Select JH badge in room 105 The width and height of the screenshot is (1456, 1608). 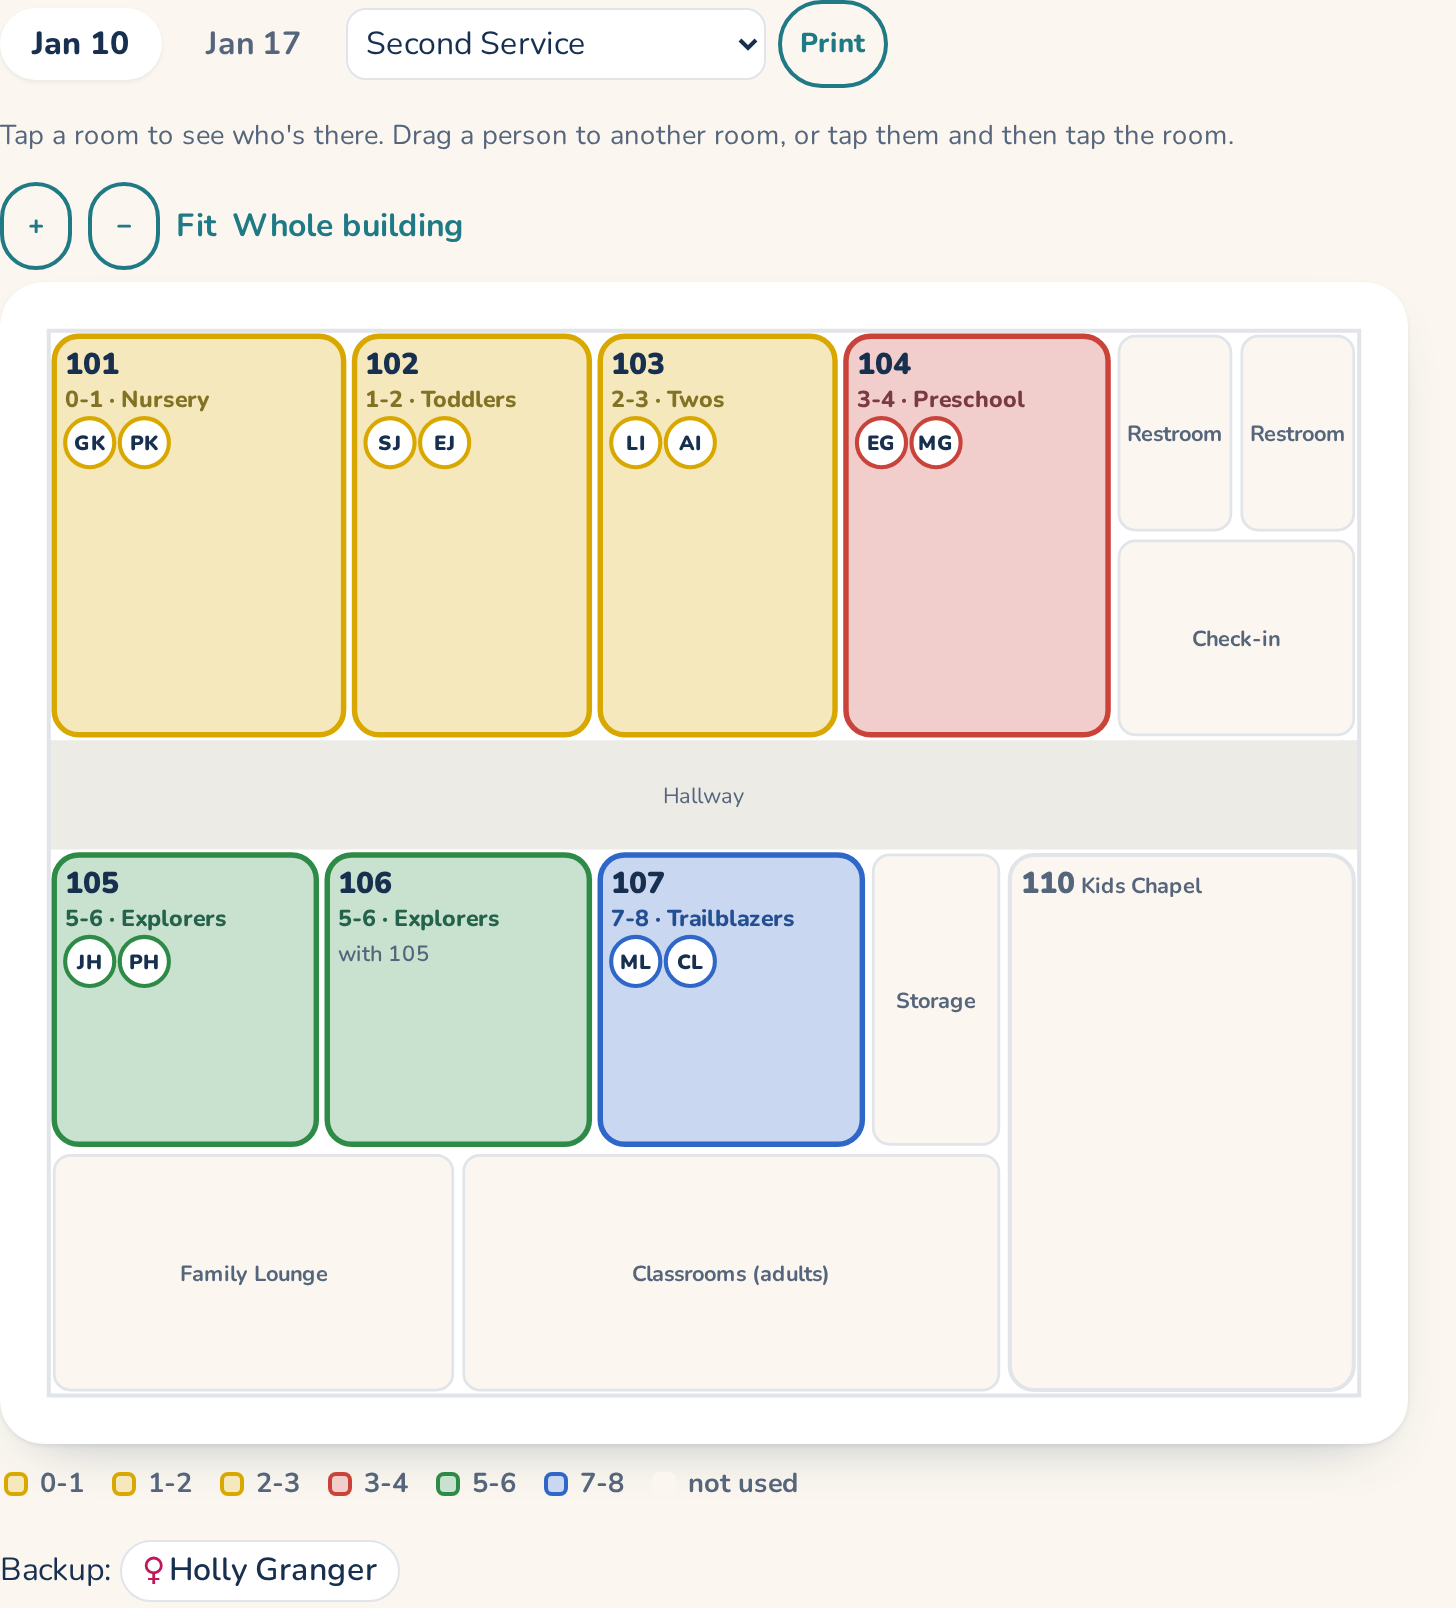90,962
